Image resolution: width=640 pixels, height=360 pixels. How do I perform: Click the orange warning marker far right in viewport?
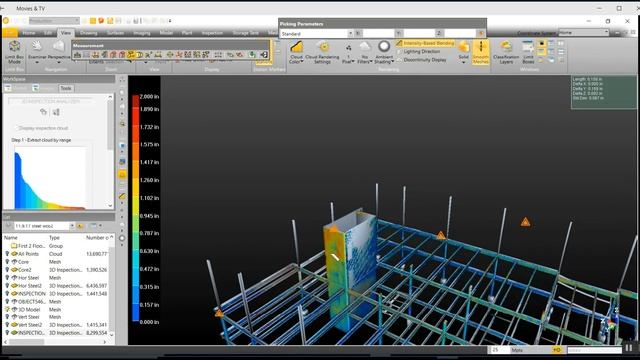click(525, 222)
